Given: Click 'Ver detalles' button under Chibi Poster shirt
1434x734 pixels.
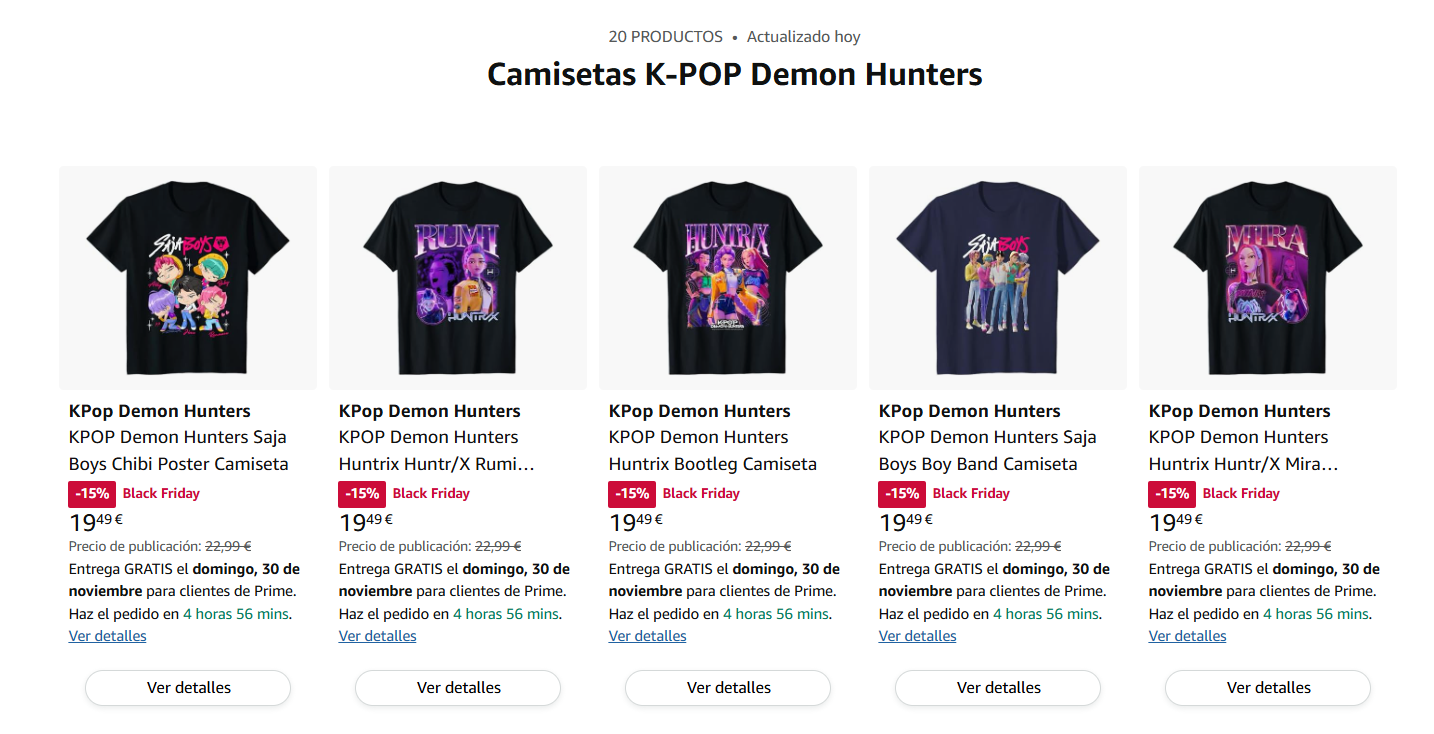Looking at the screenshot, I should [188, 688].
